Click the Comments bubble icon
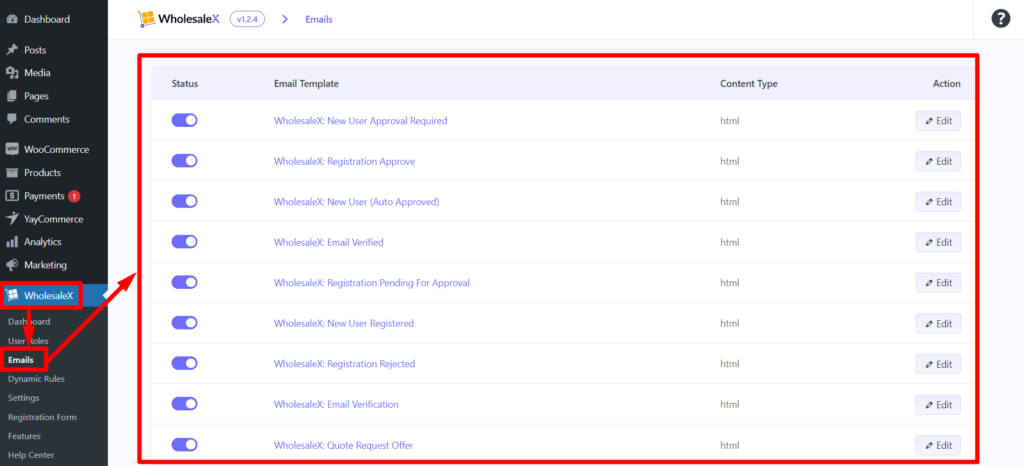Screen dimensions: 1024x466 [12, 119]
